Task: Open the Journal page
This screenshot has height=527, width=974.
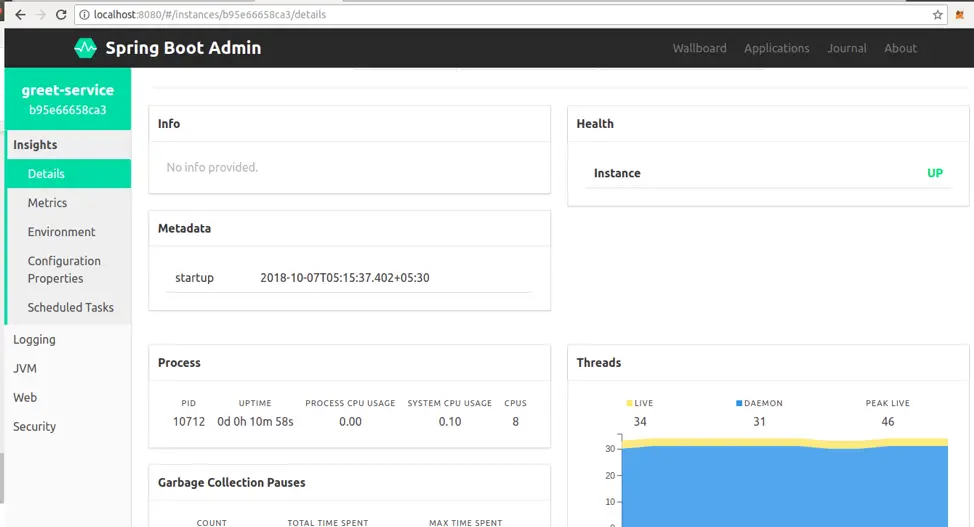Action: pyautogui.click(x=847, y=48)
